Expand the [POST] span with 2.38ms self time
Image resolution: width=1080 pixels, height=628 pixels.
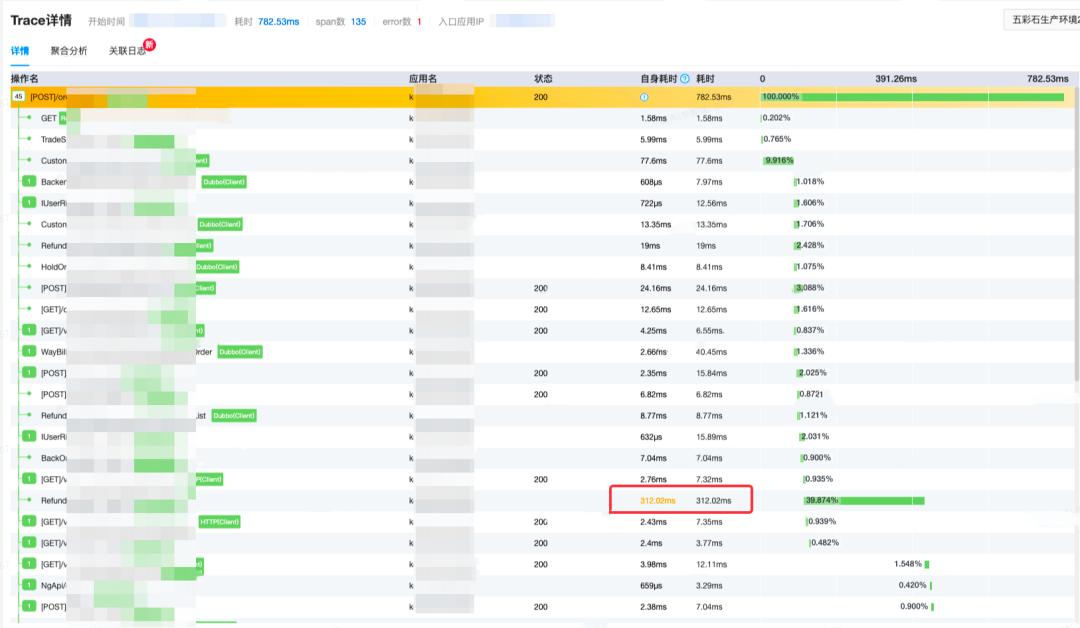click(x=29, y=607)
